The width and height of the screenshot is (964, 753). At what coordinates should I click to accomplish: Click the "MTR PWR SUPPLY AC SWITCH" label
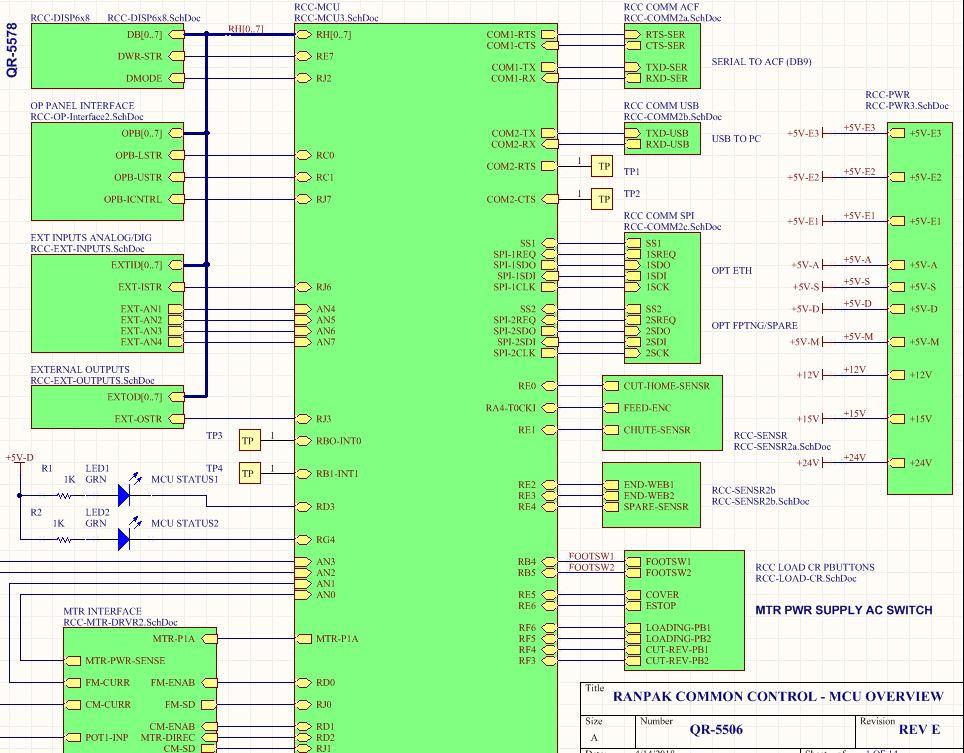pyautogui.click(x=844, y=610)
